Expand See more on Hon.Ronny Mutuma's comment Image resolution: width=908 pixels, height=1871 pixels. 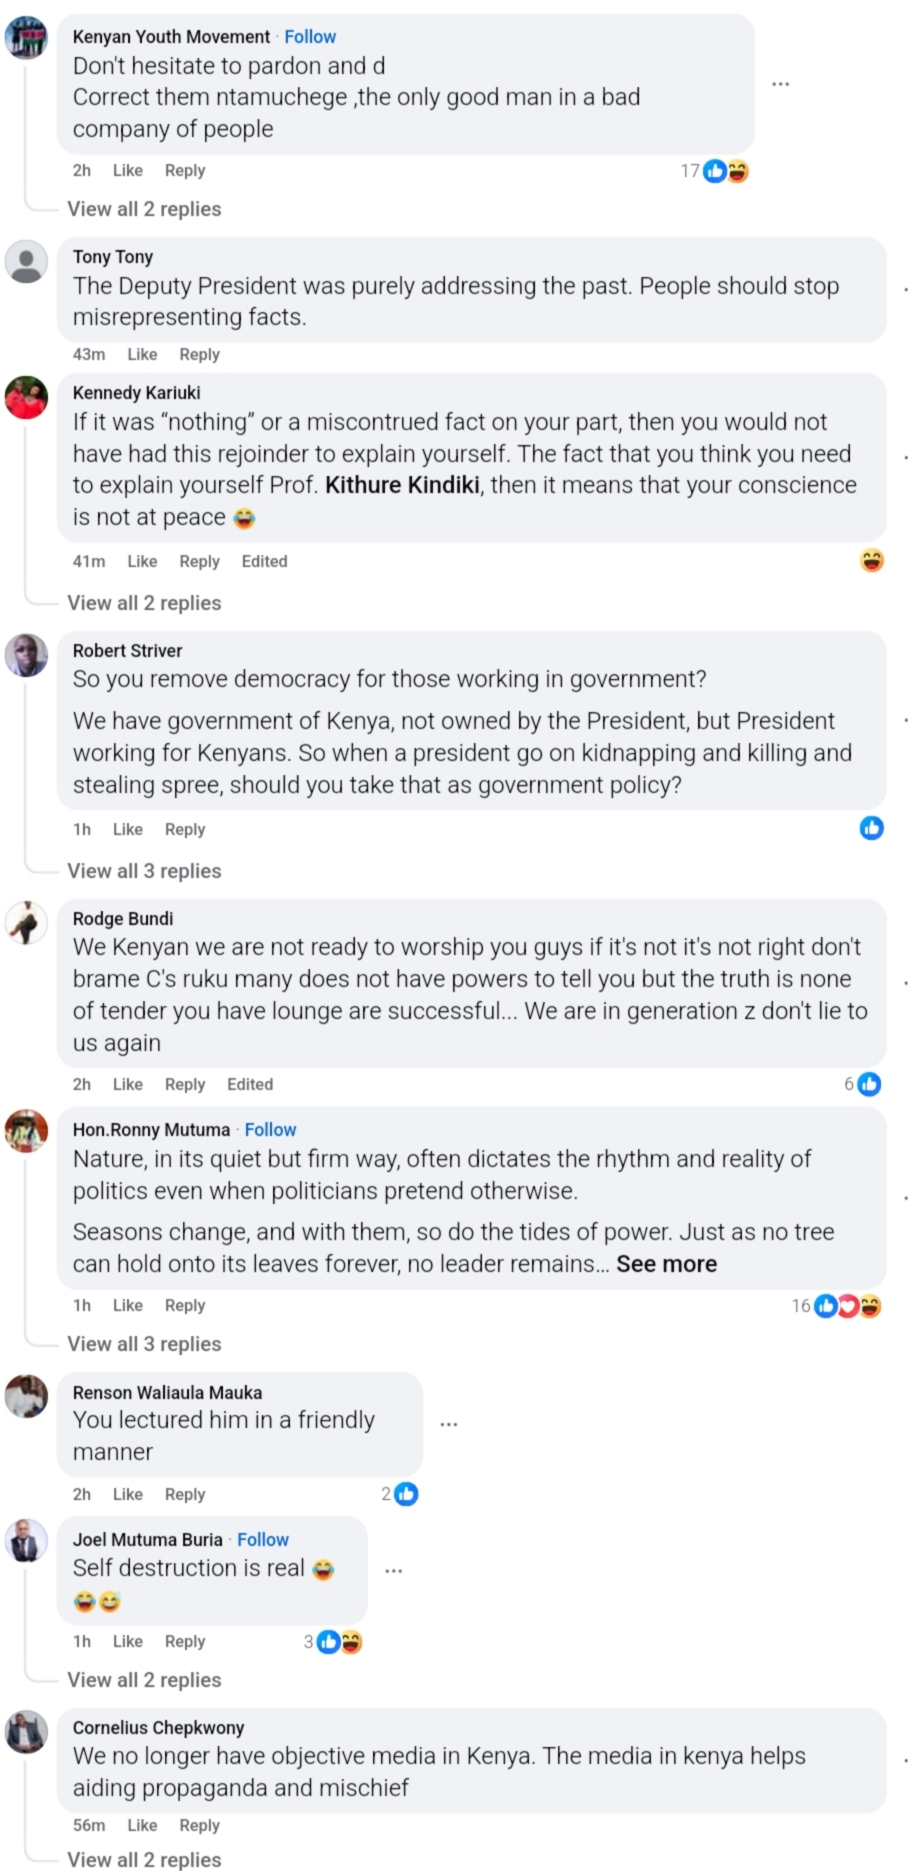(666, 1264)
